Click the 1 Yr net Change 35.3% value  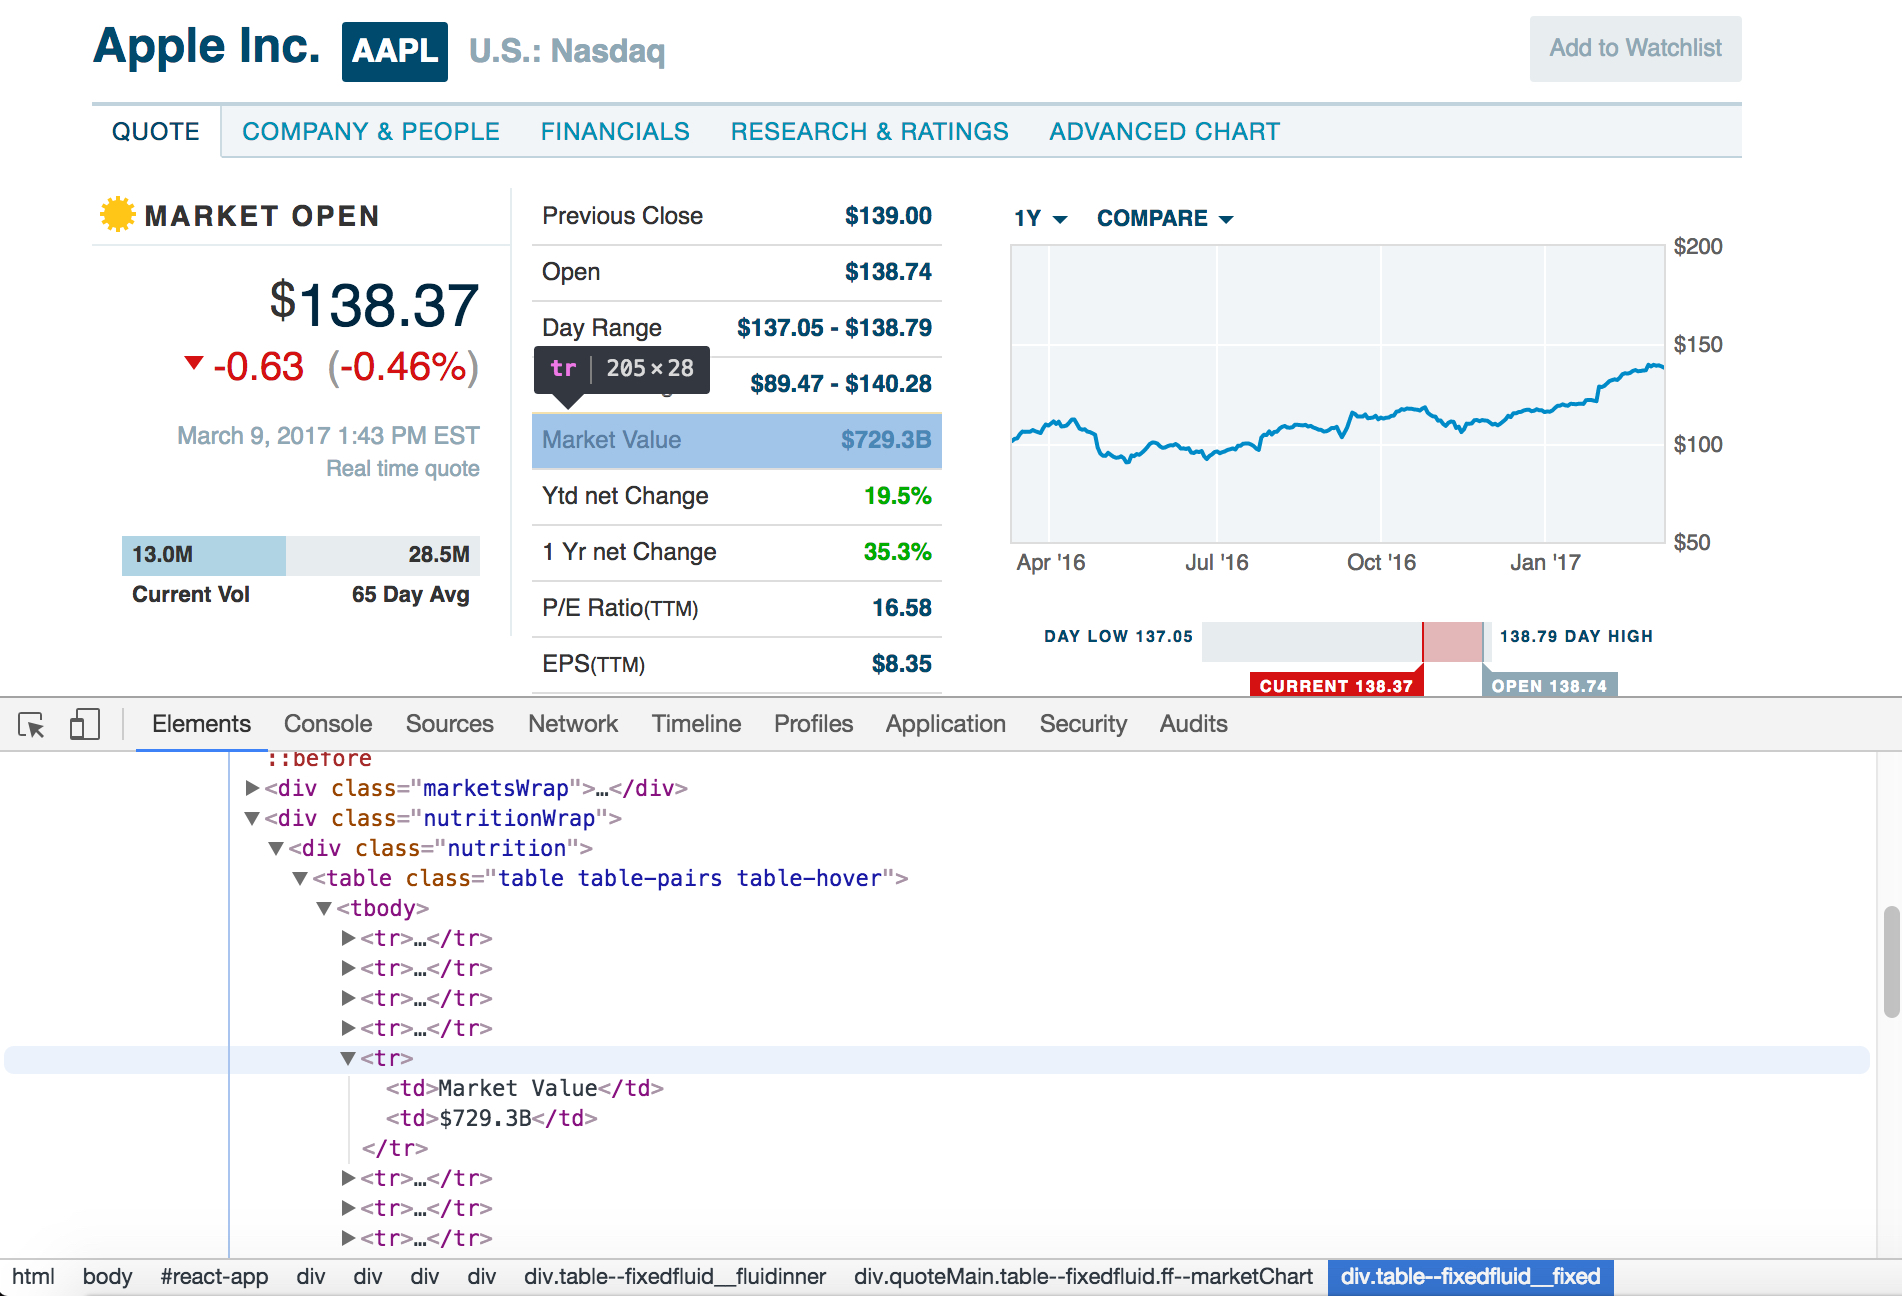(897, 552)
